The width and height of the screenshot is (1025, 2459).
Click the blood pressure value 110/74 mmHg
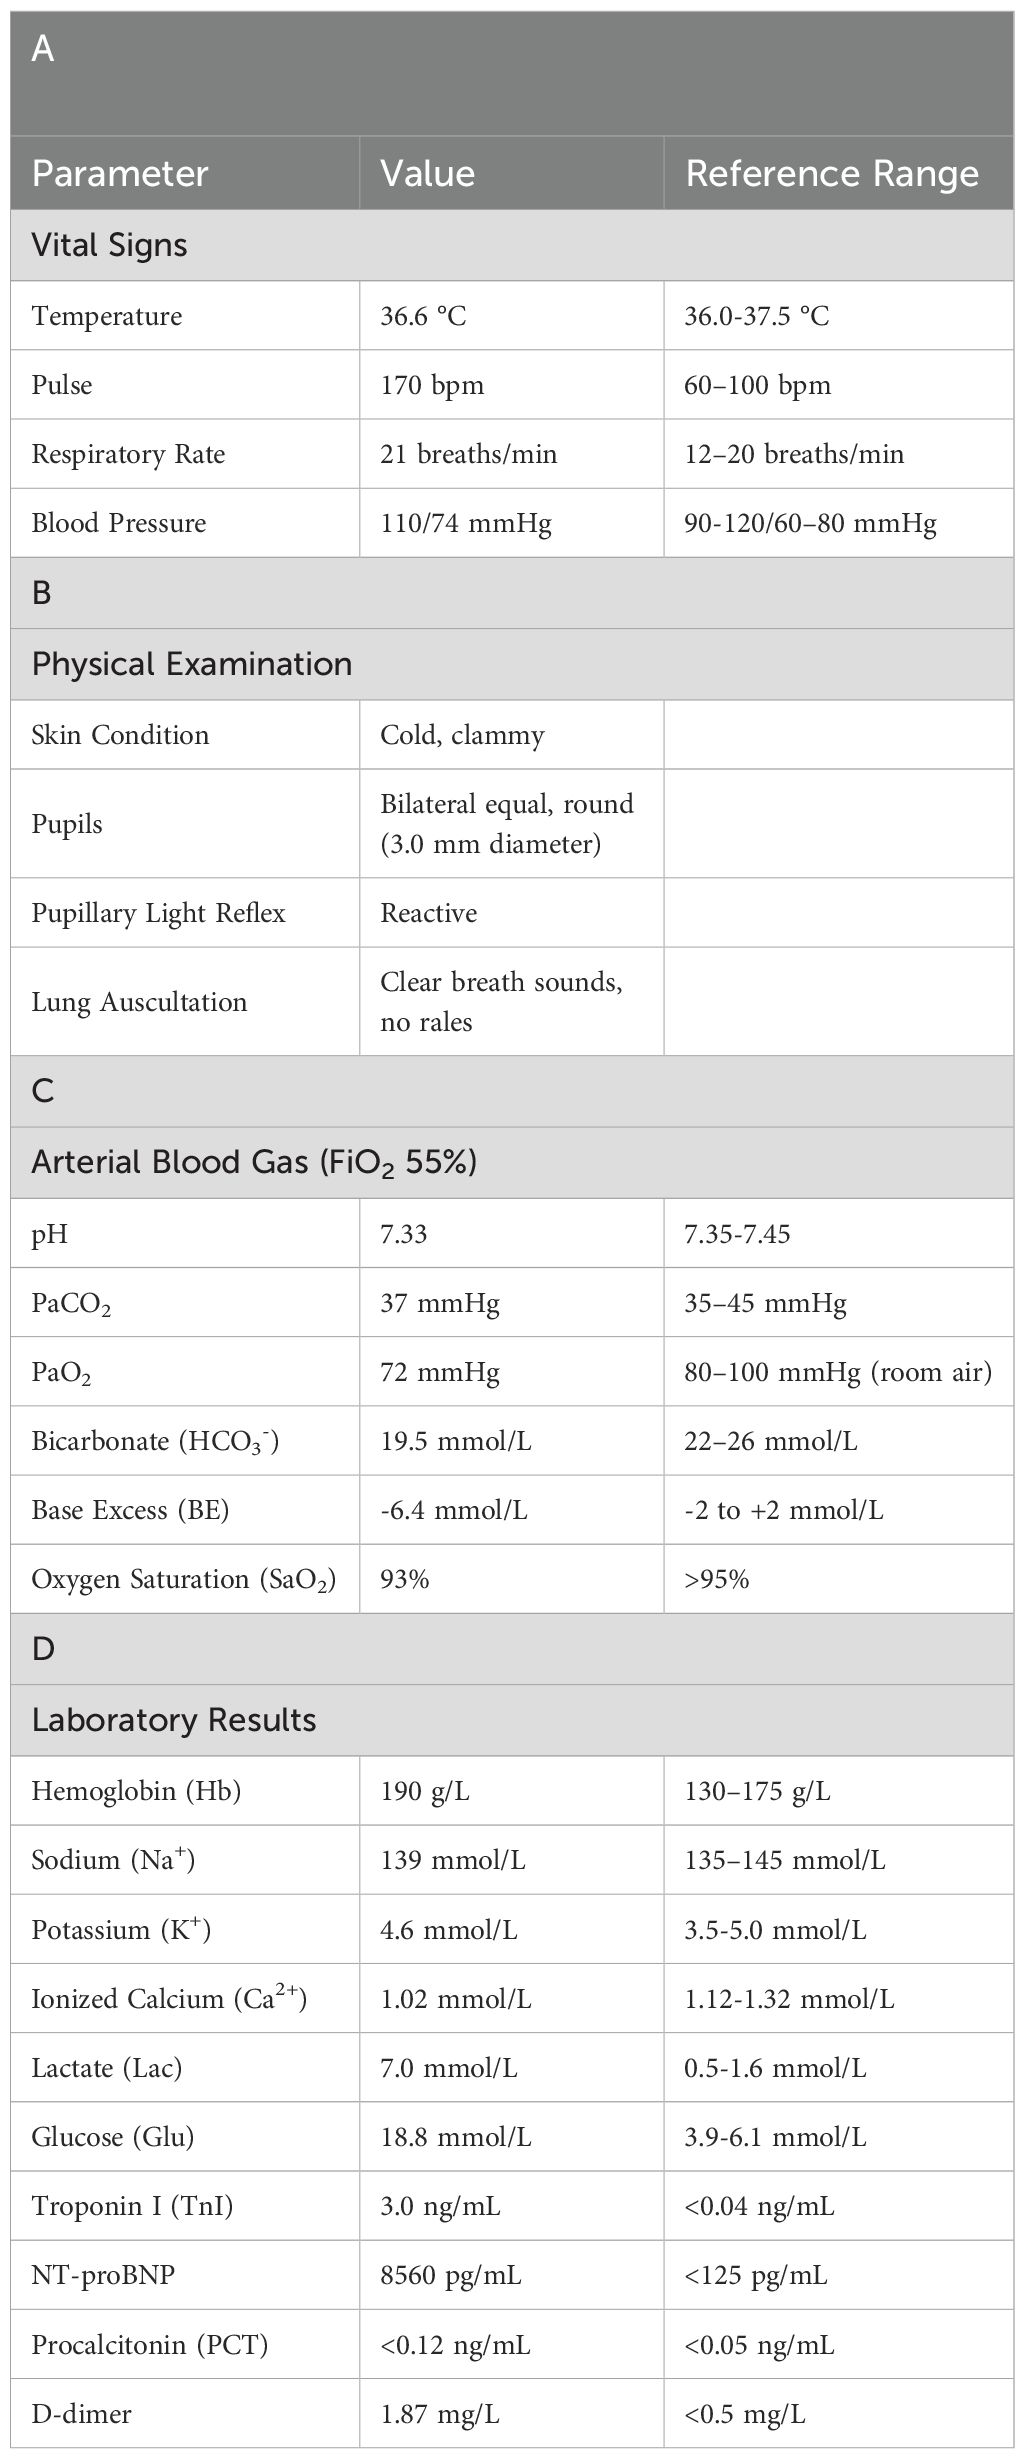pos(466,523)
